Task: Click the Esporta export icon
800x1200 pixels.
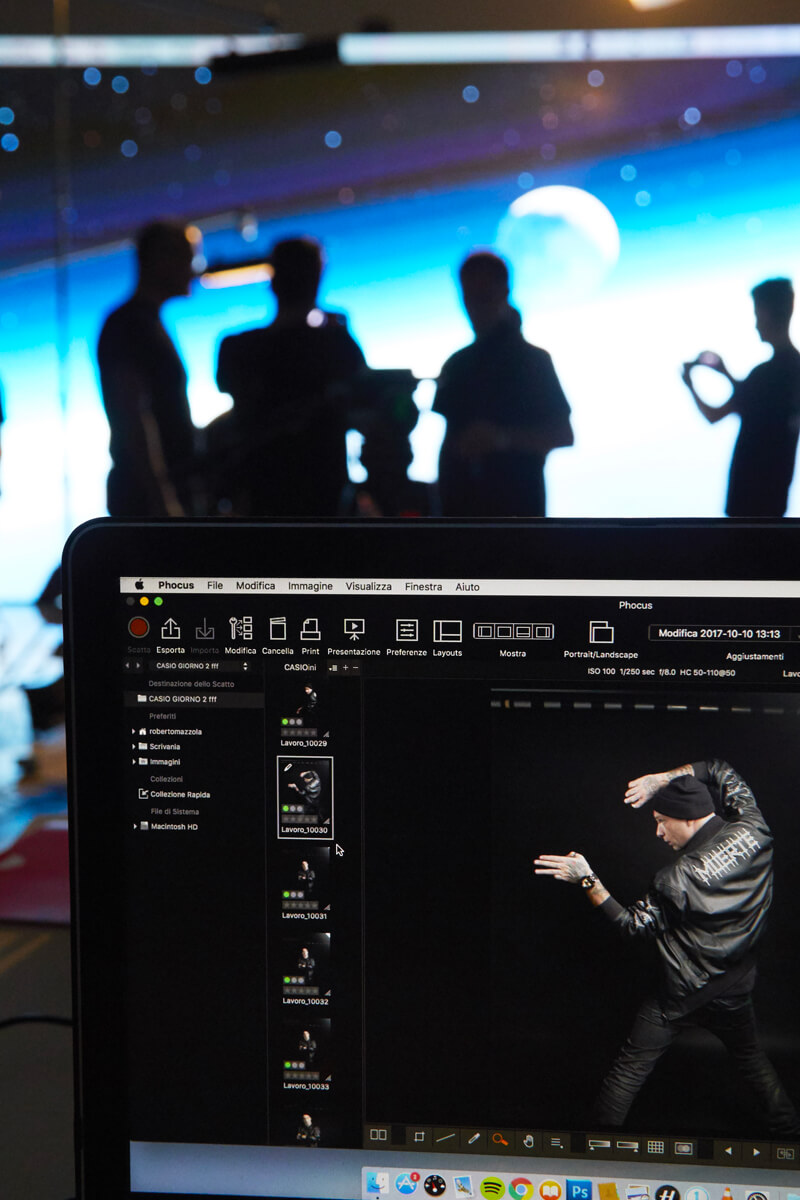Action: pyautogui.click(x=171, y=629)
